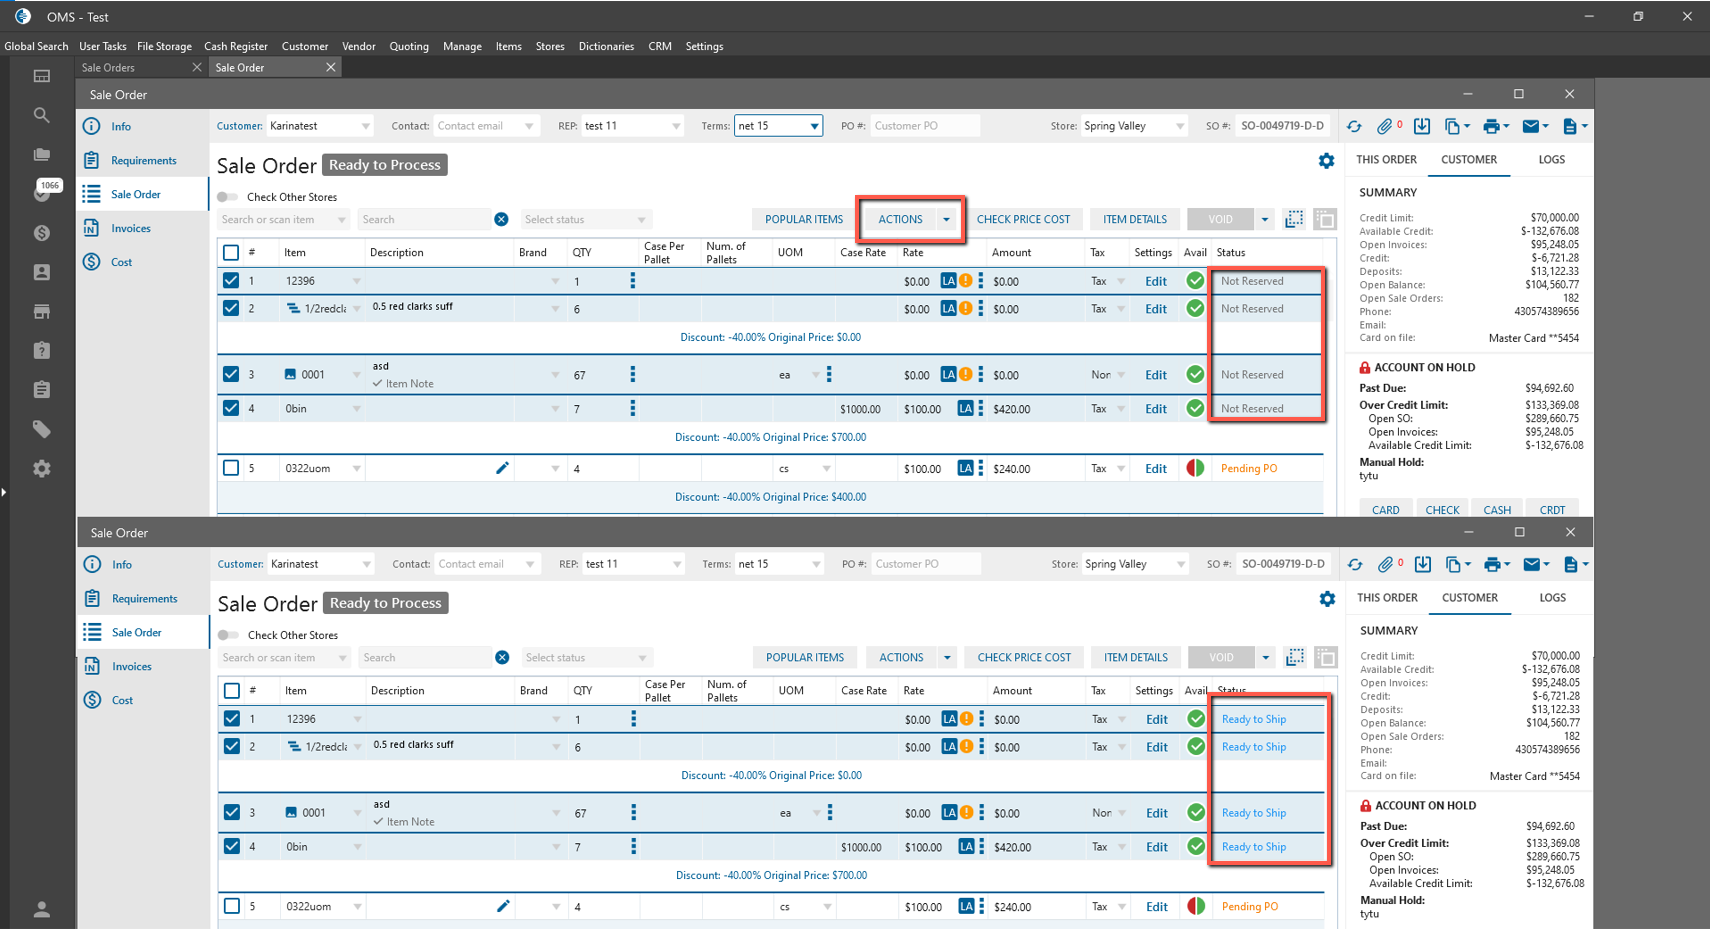Open the dashboard grid icon in left sidebar
This screenshot has height=929, width=1710.
tap(41, 76)
